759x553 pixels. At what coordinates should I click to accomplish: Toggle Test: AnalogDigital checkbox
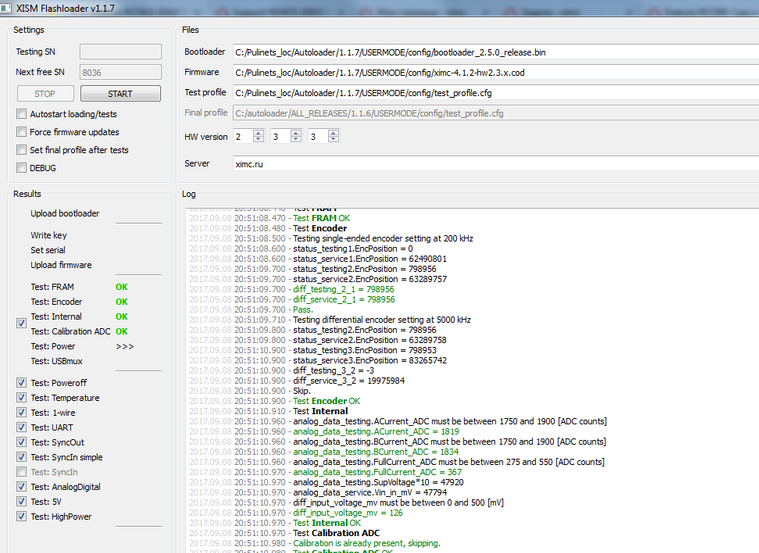pyautogui.click(x=21, y=487)
